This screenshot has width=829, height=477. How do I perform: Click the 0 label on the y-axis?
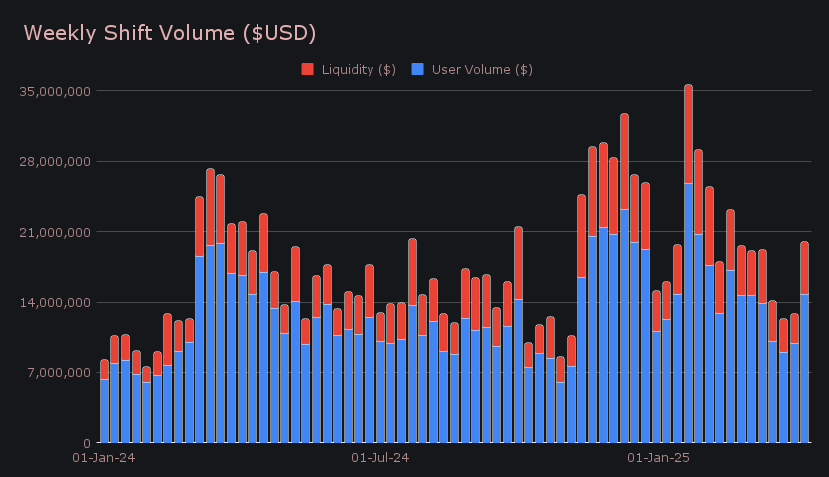click(87, 443)
